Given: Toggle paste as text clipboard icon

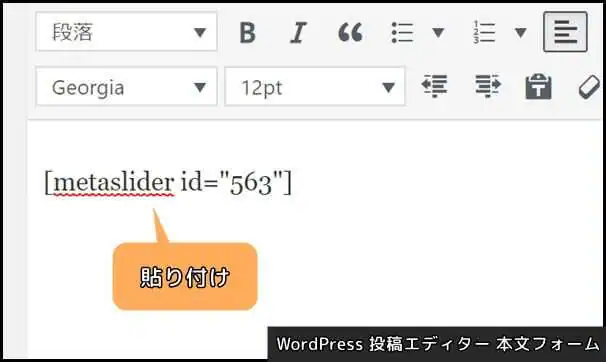Looking at the screenshot, I should (x=538, y=87).
